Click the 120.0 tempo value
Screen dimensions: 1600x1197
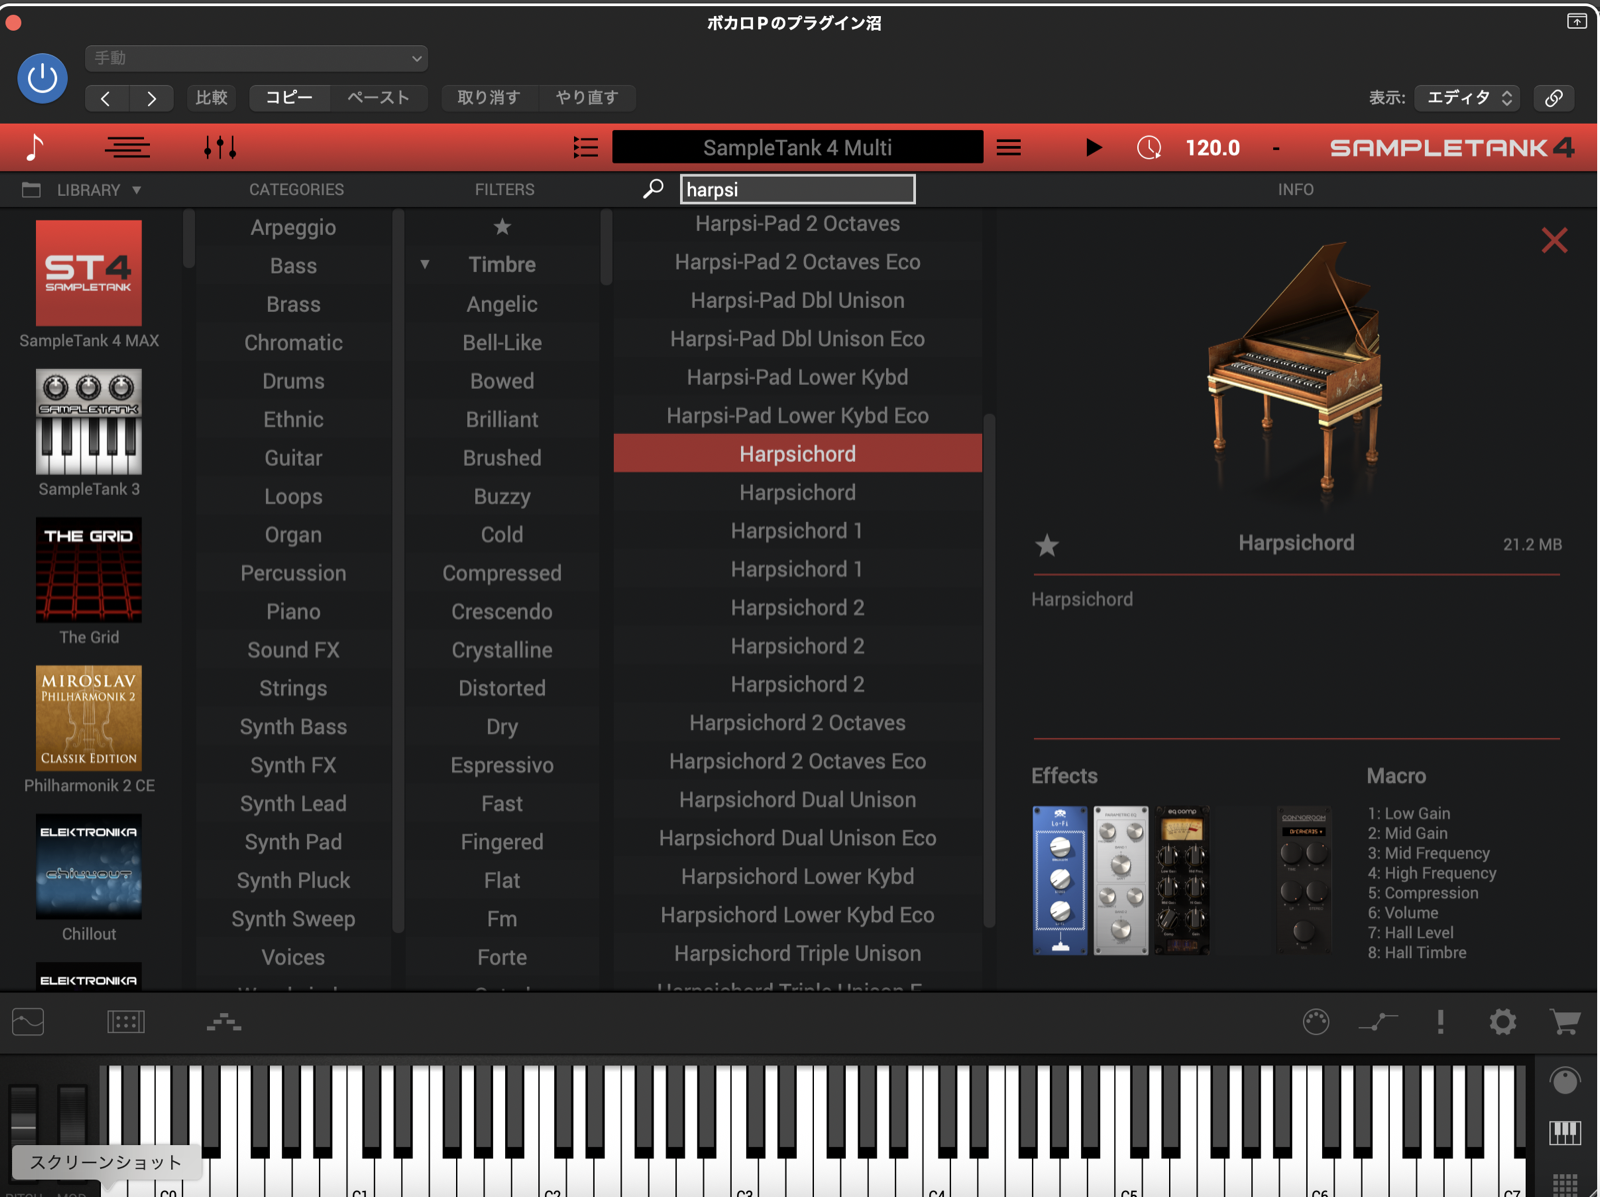1212,148
